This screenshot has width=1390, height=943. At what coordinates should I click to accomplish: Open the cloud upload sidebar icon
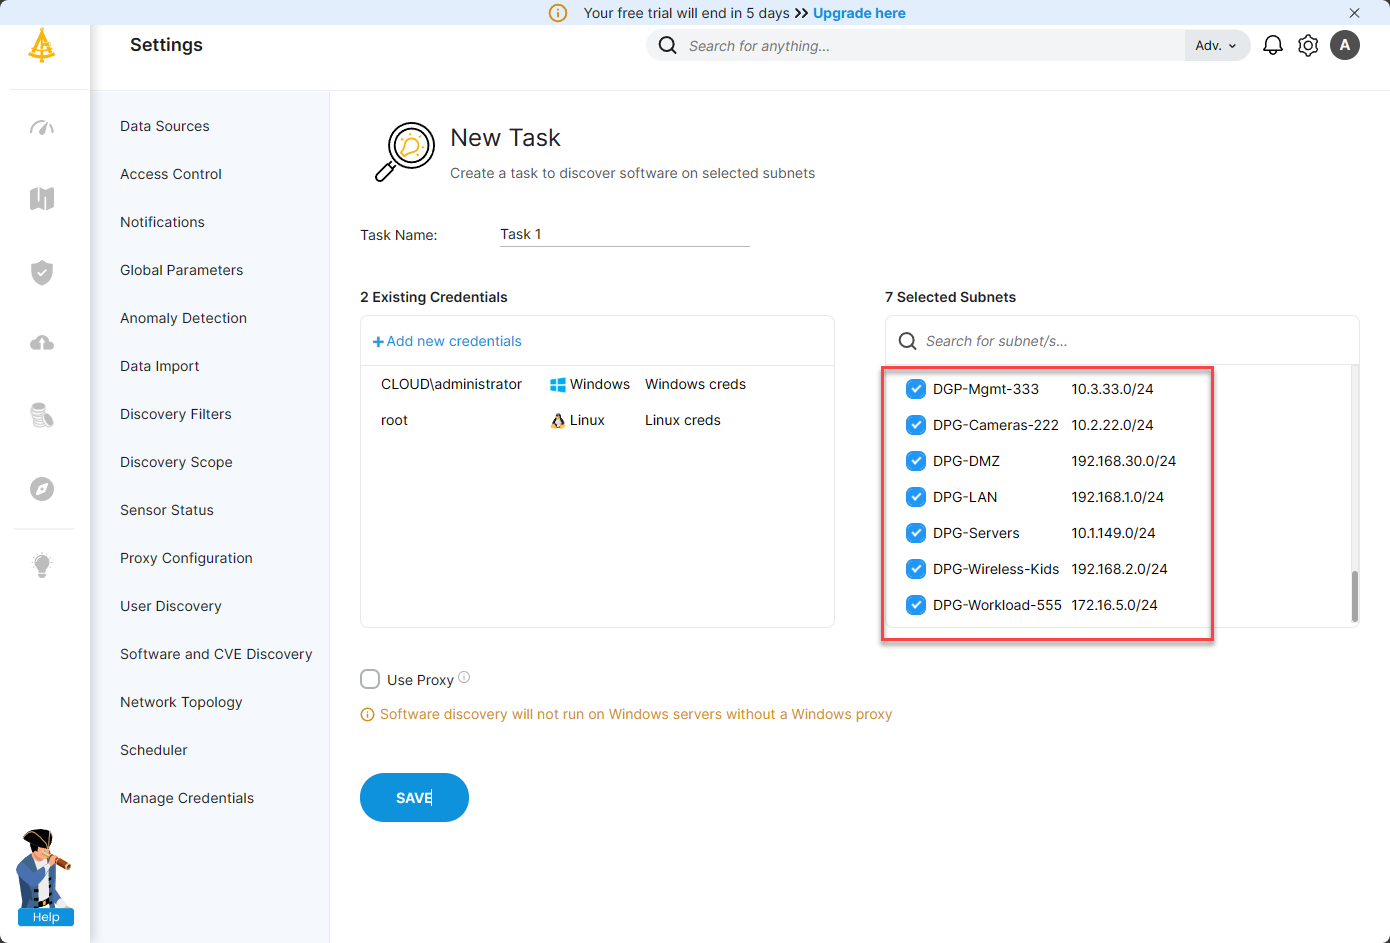point(42,343)
